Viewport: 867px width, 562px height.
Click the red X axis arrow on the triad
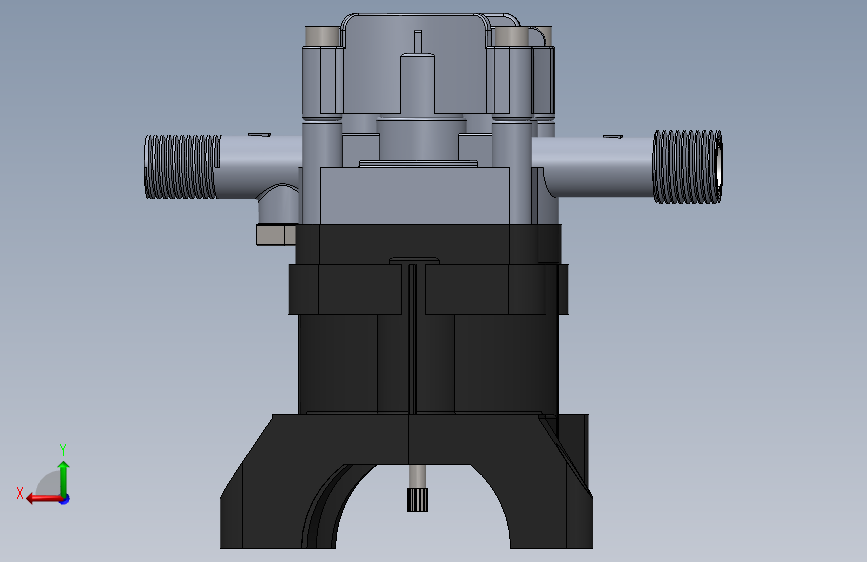tap(44, 499)
